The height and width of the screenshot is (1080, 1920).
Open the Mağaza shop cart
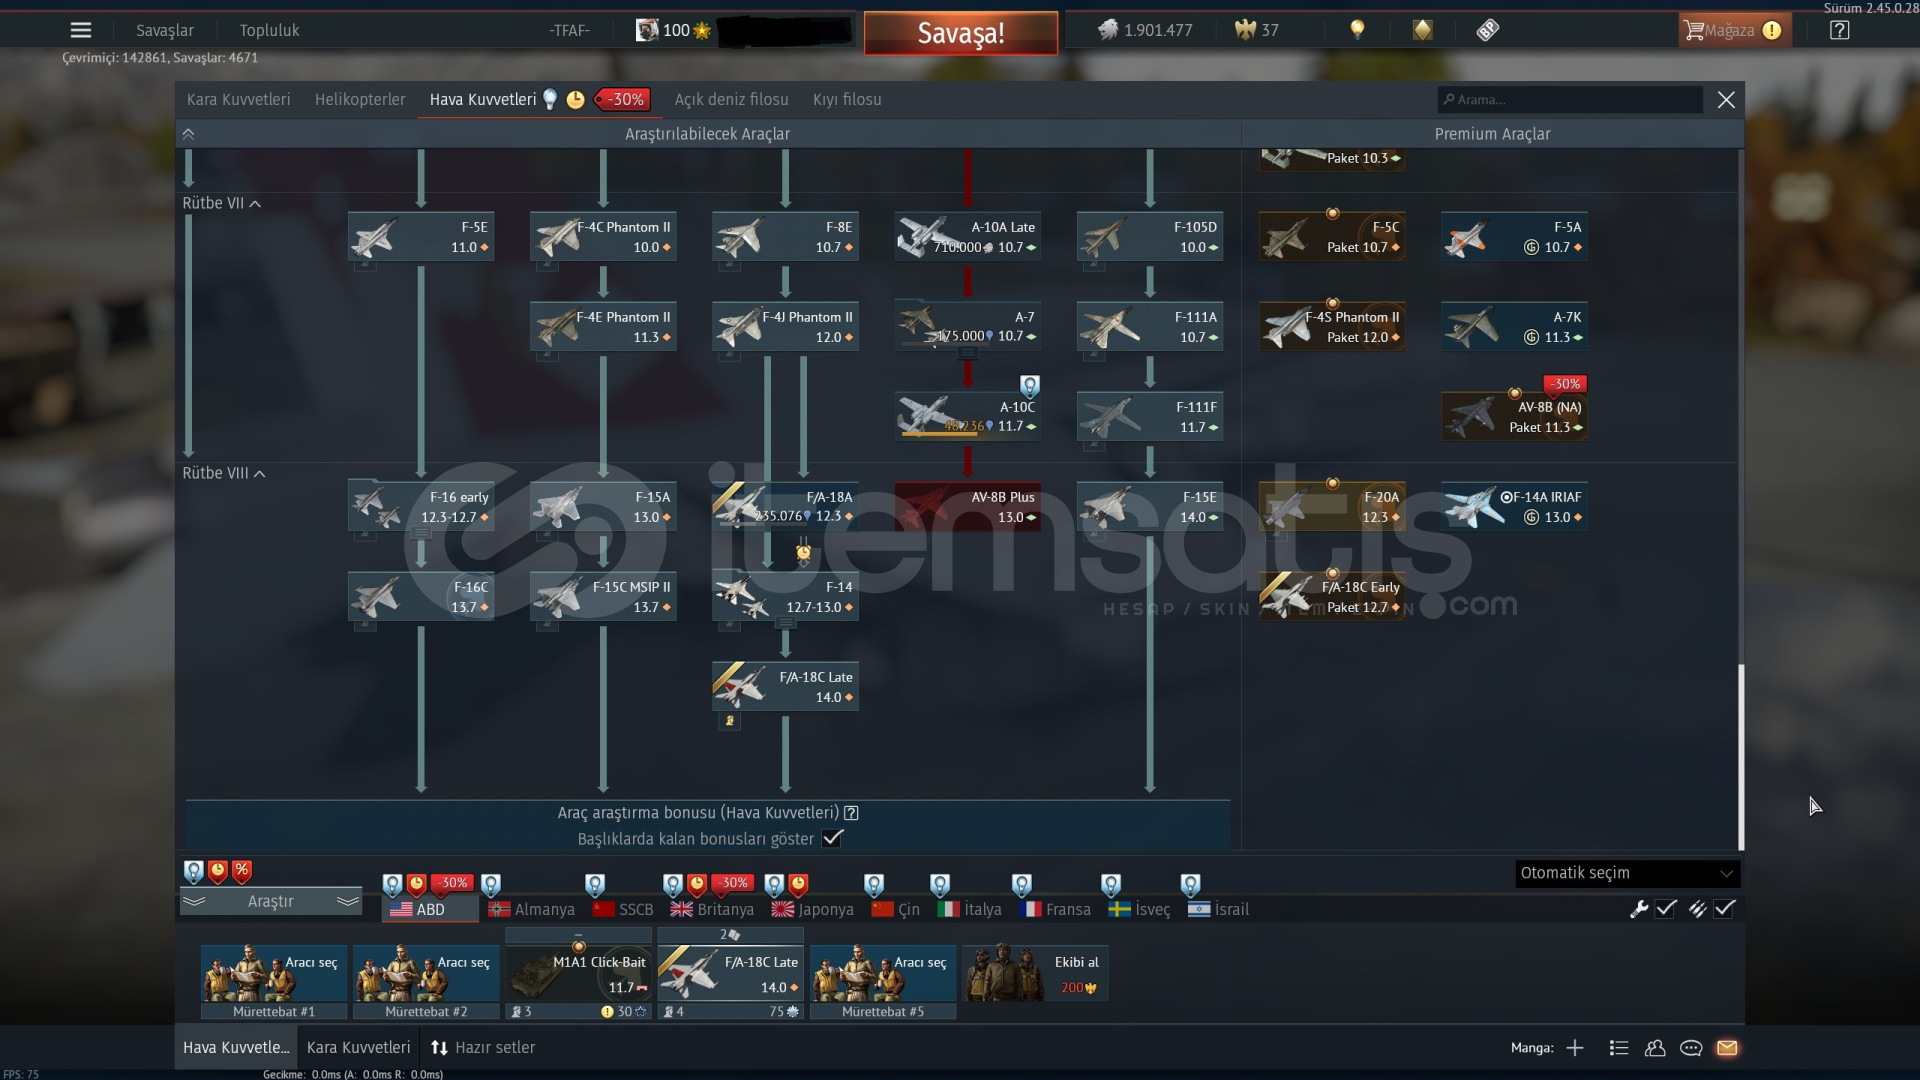(x=1735, y=30)
